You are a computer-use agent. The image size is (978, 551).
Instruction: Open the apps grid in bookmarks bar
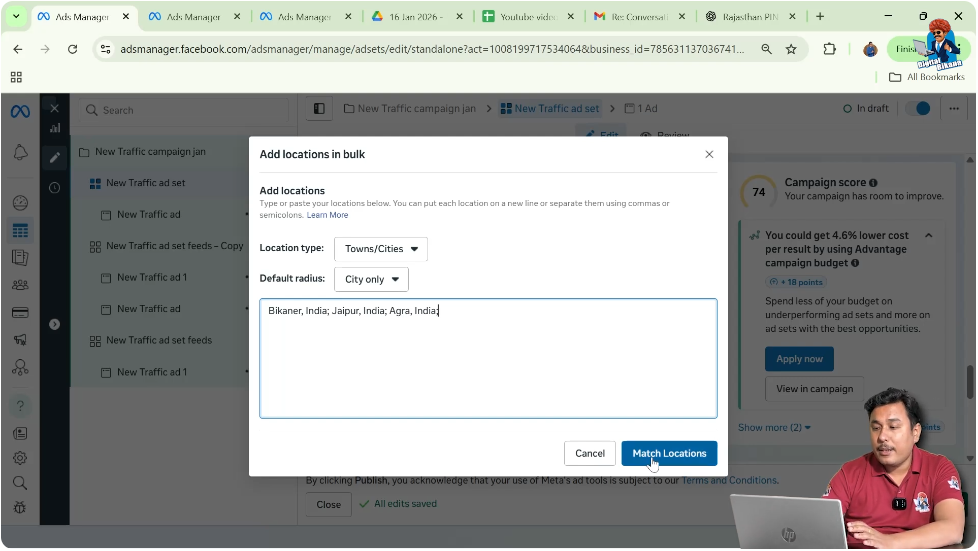[16, 77]
